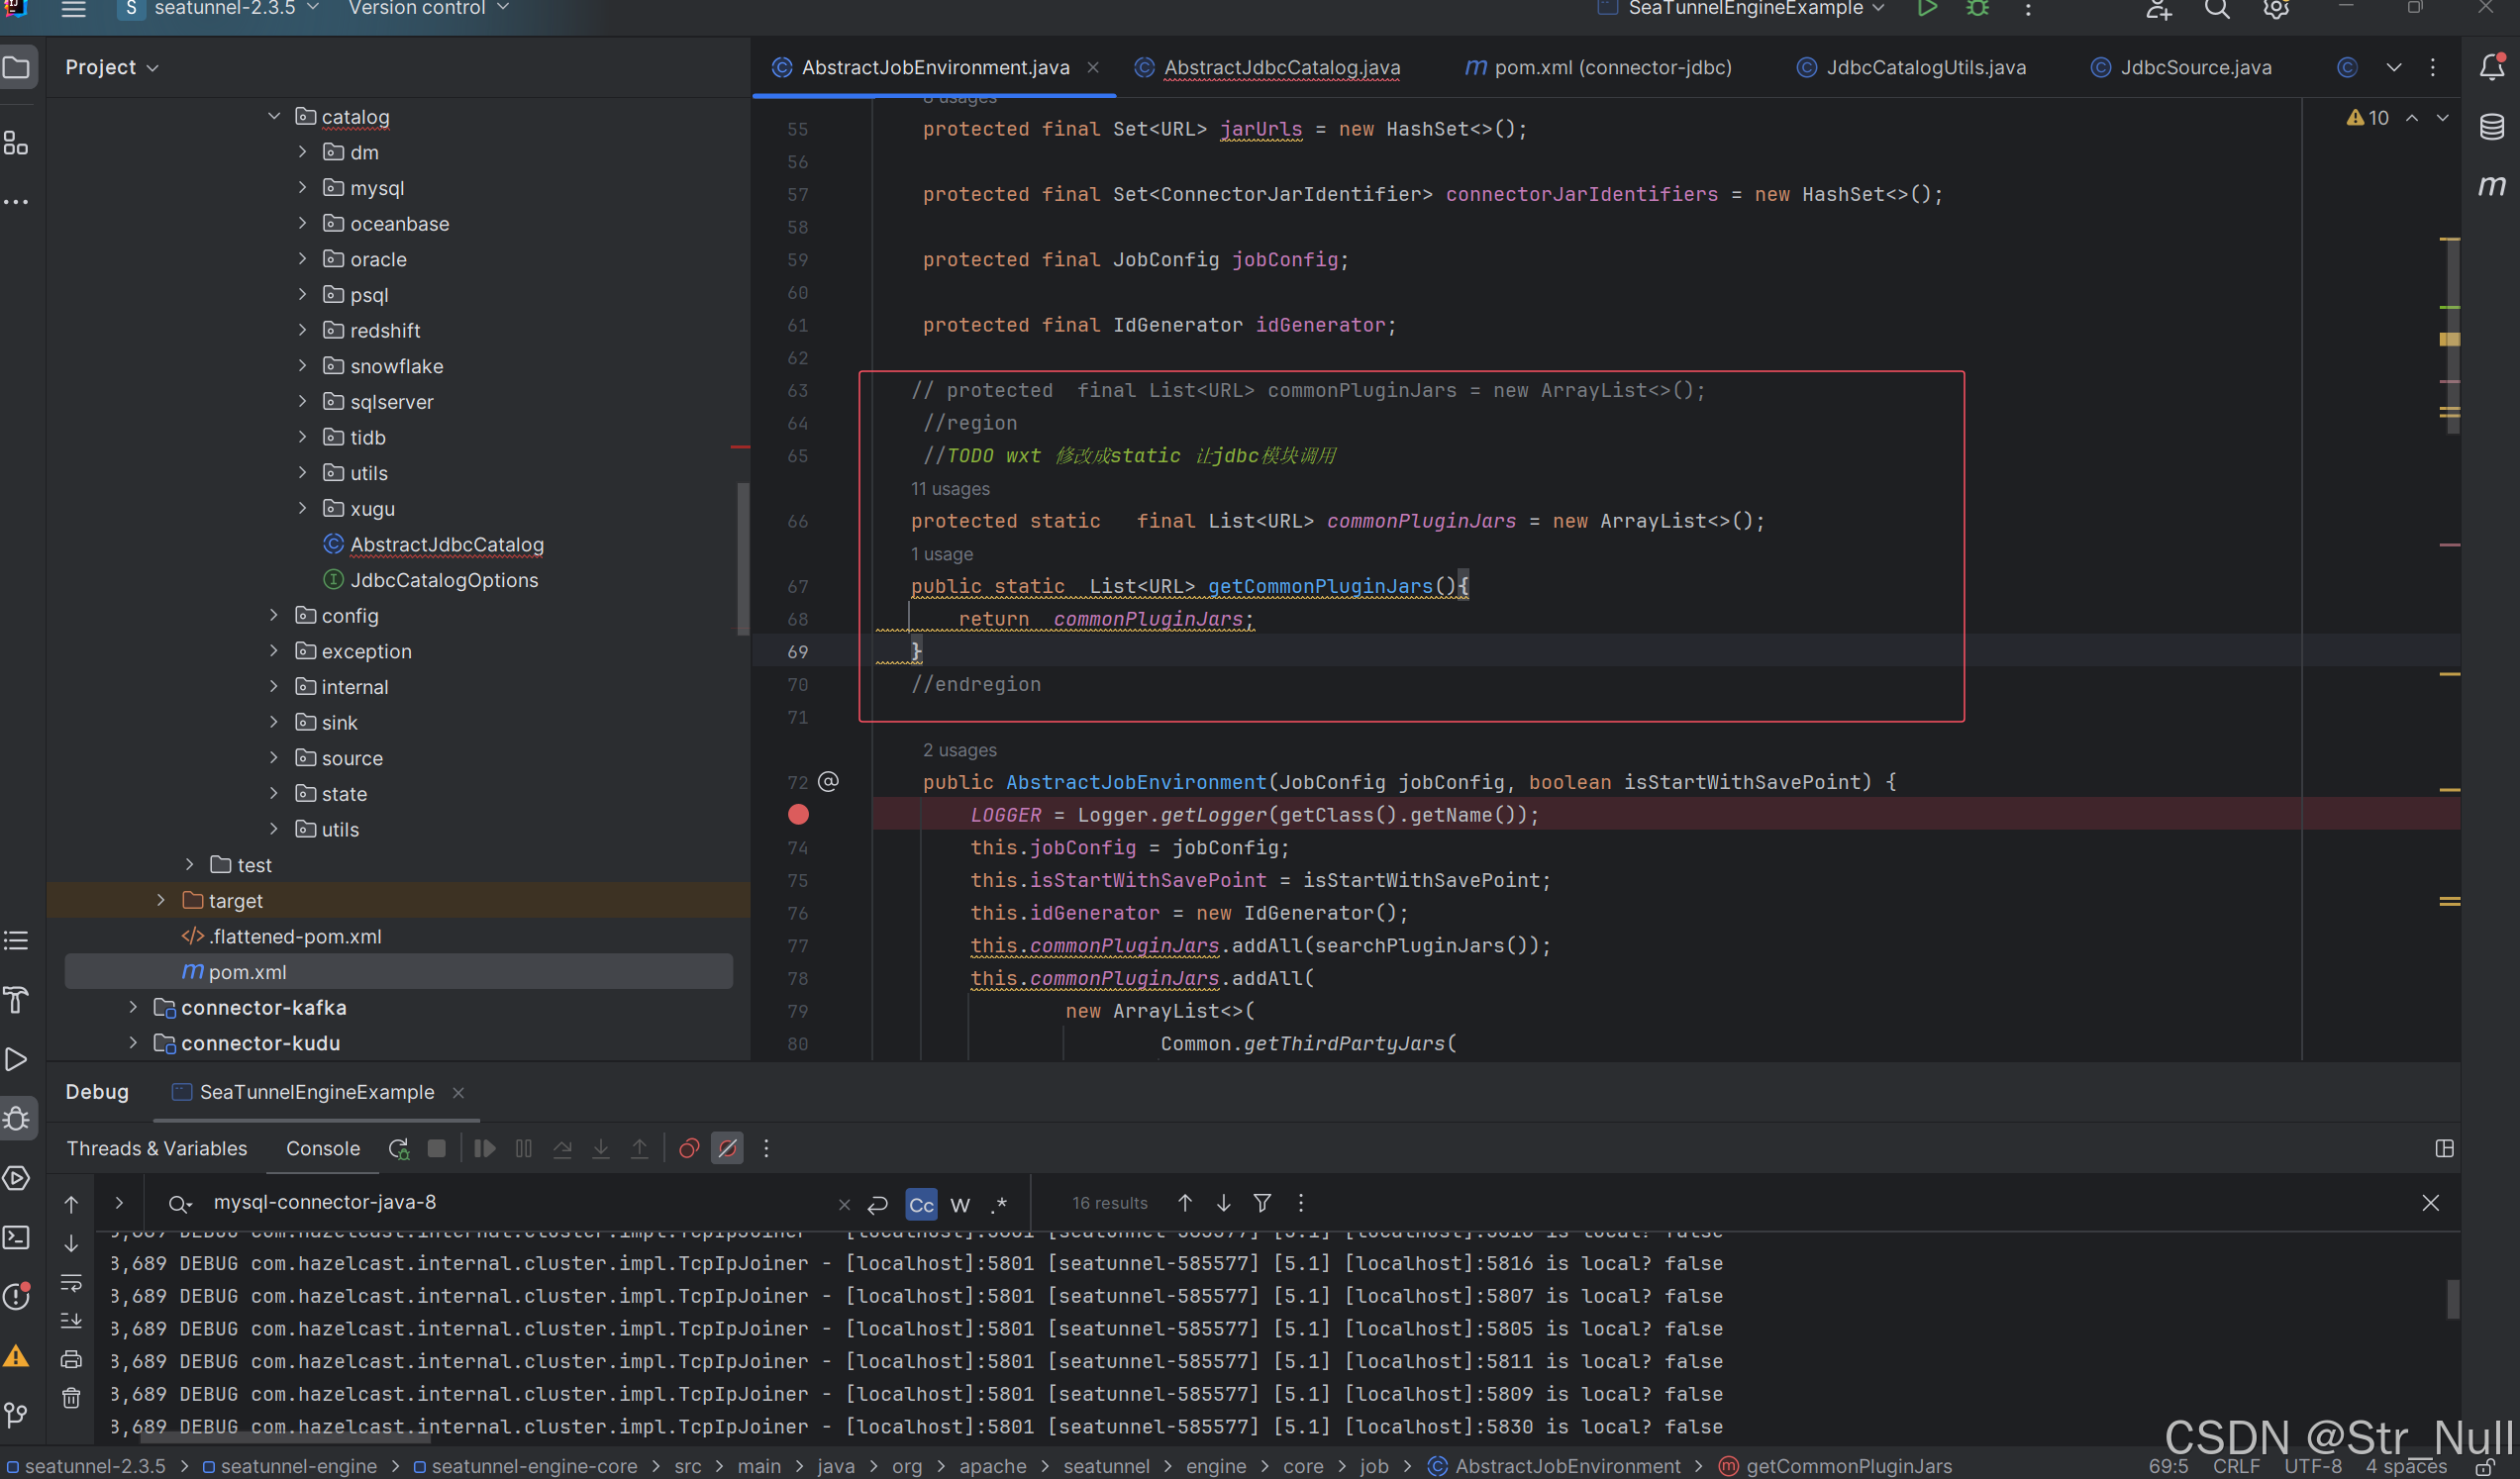Click Step Over debugger button

pyautogui.click(x=562, y=1149)
